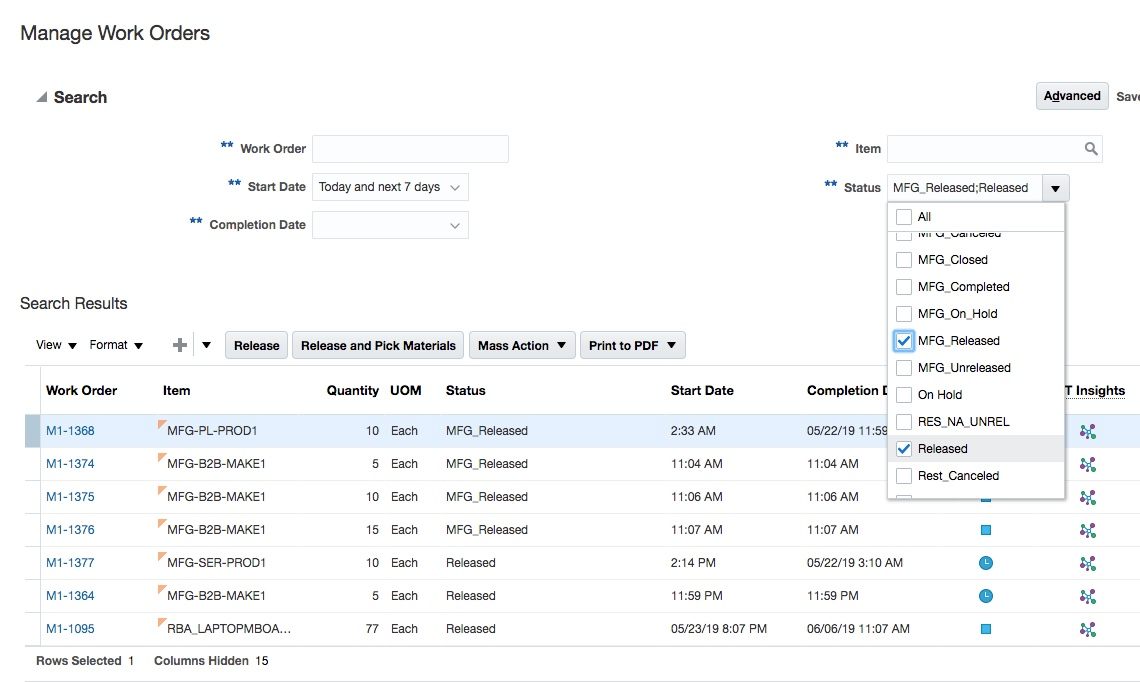Open work order M1-1095 link
This screenshot has height=682, width=1140.
(71, 629)
